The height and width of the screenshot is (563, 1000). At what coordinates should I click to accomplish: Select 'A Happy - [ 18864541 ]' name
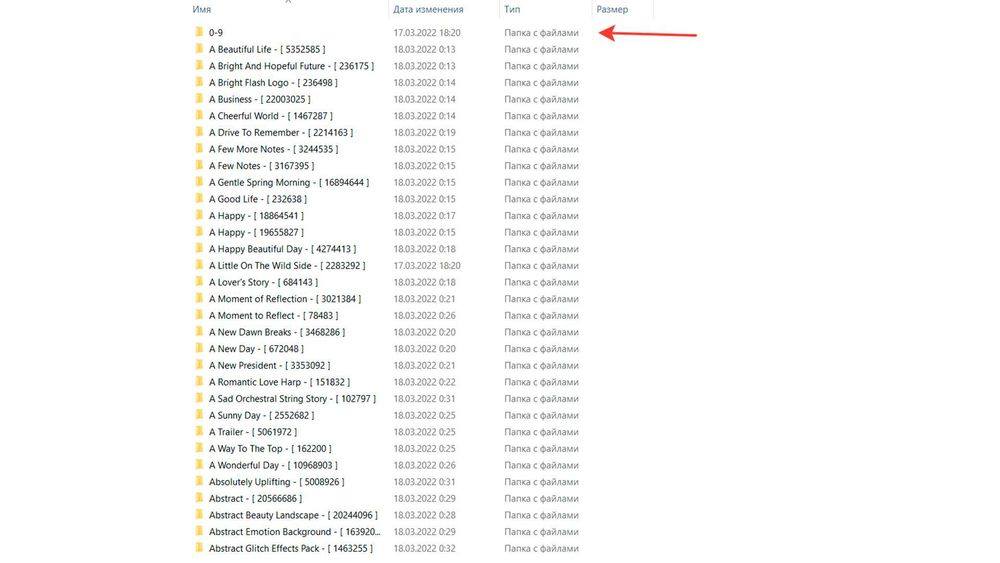[x=256, y=216]
